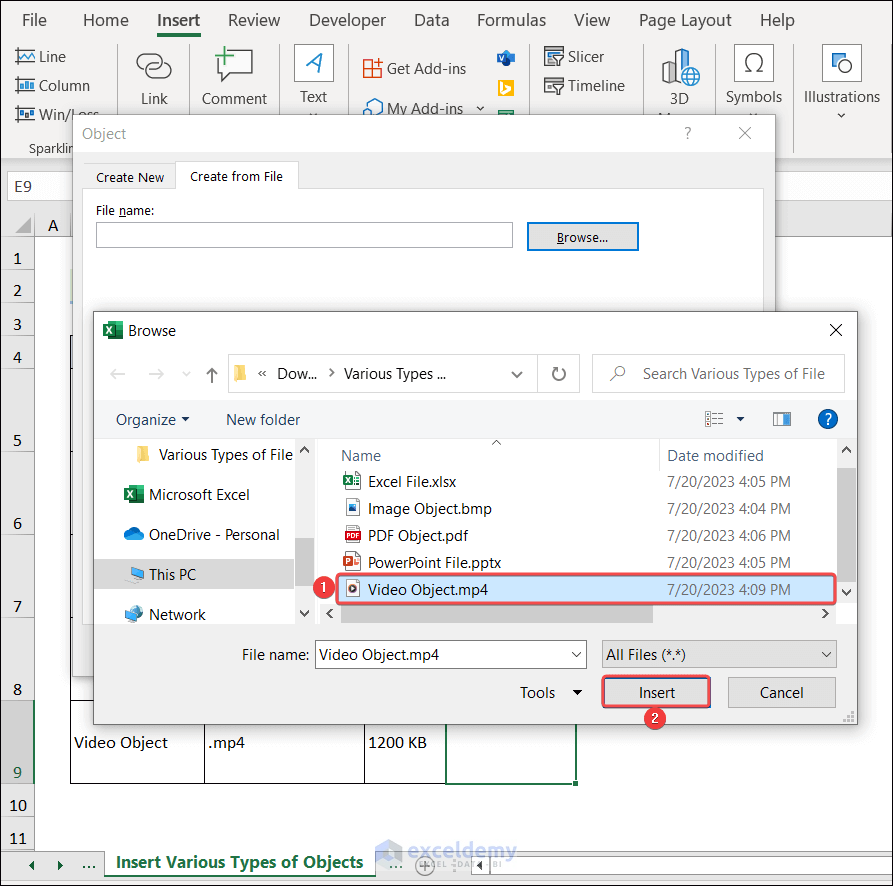This screenshot has width=893, height=886.
Task: Select Network in navigation pane
Action: point(165,614)
